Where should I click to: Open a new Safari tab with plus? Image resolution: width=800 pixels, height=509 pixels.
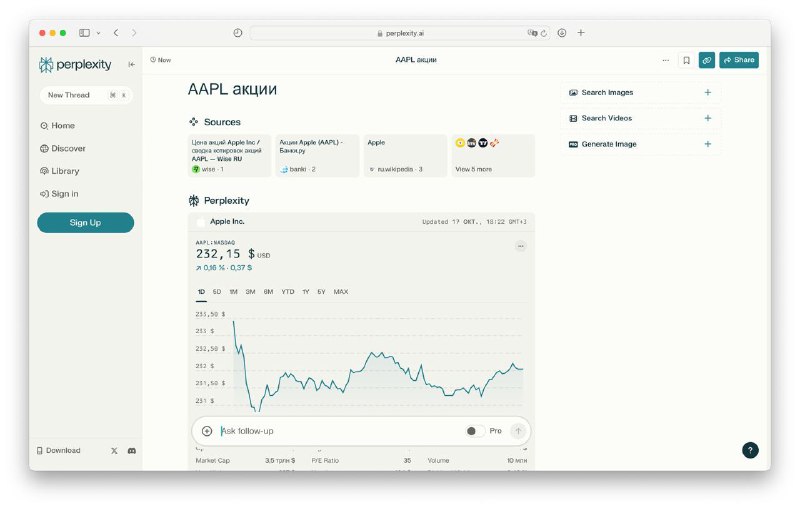pyautogui.click(x=581, y=33)
